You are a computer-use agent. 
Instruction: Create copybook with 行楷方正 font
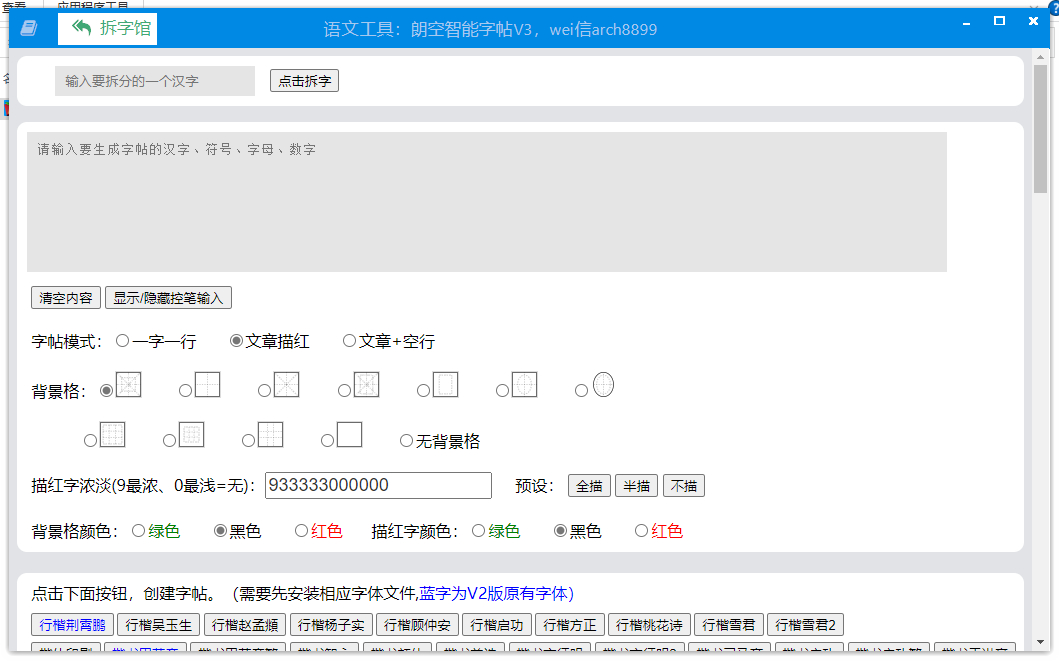point(570,625)
